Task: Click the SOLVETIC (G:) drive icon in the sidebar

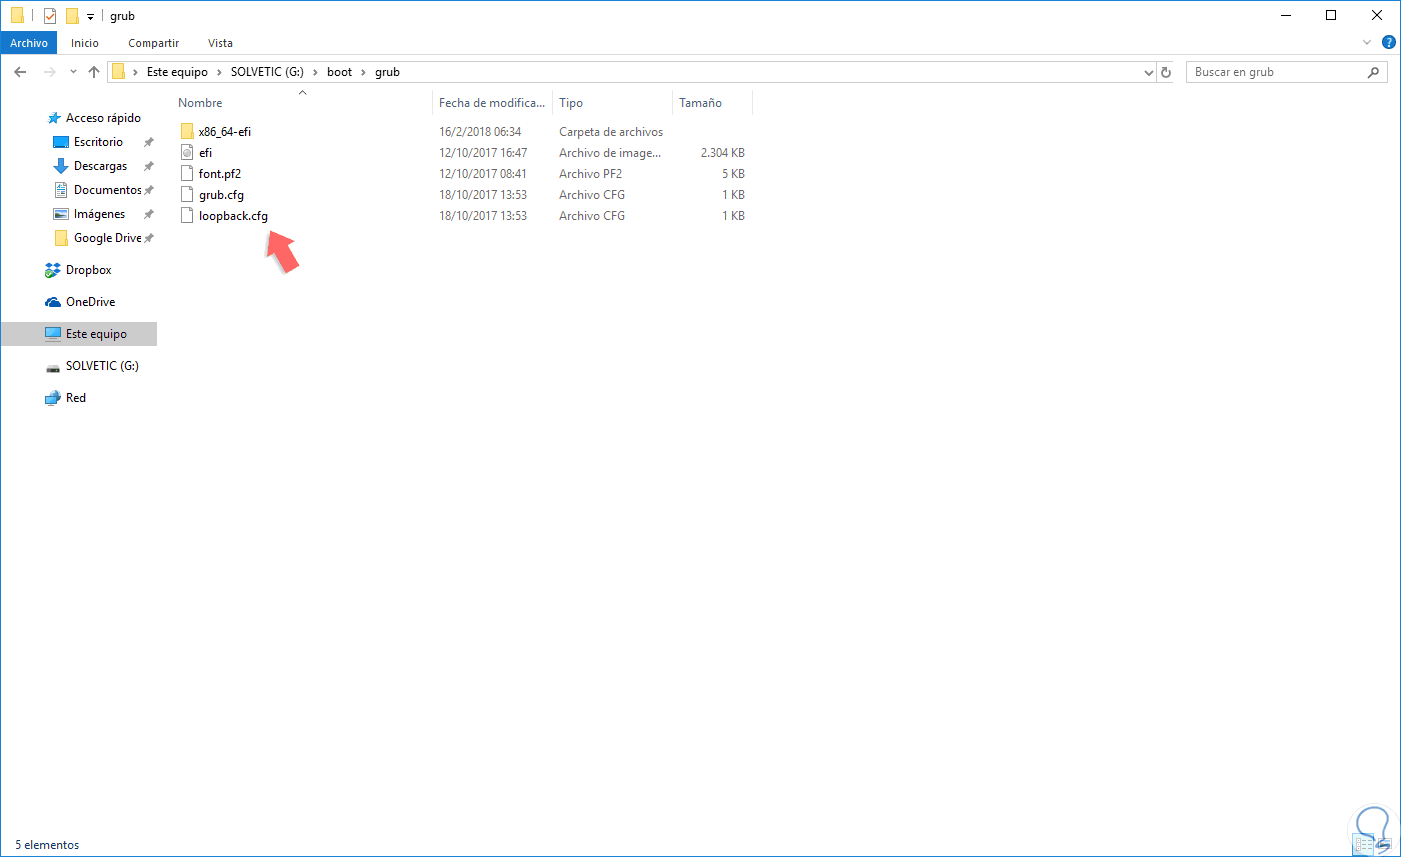Action: click(53, 367)
